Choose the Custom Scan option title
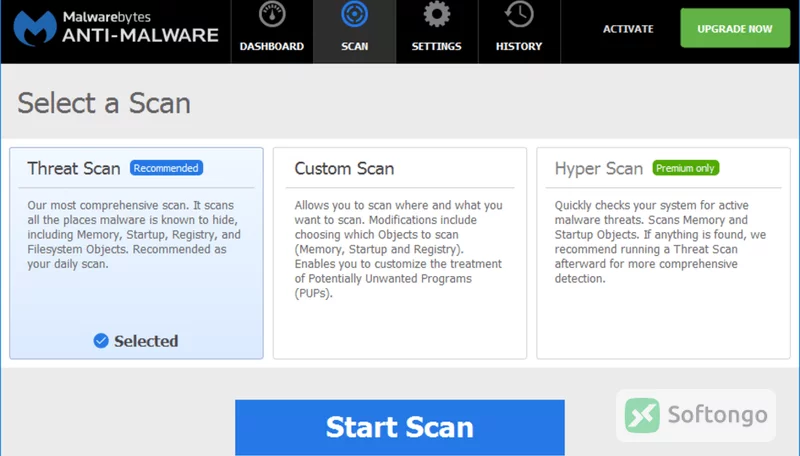 (344, 168)
